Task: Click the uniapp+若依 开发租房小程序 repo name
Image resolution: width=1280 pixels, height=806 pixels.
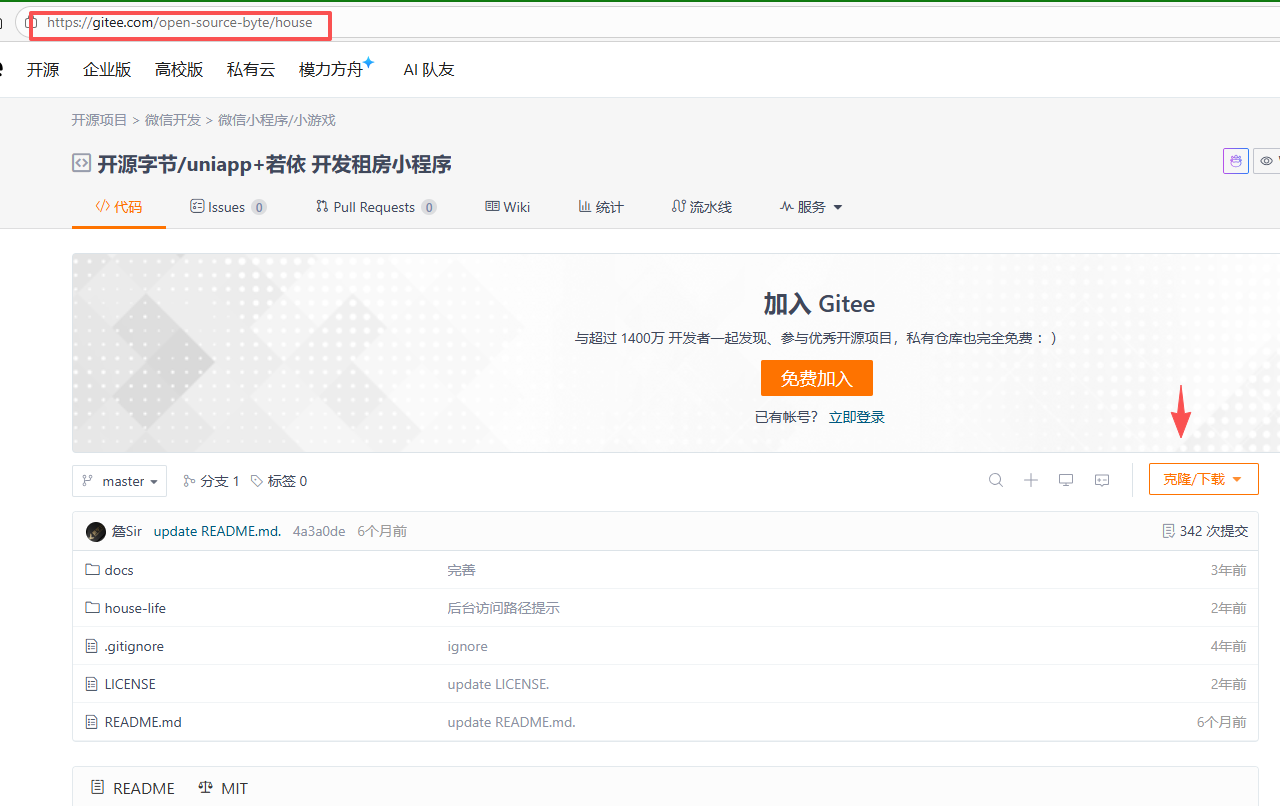Action: pos(317,164)
